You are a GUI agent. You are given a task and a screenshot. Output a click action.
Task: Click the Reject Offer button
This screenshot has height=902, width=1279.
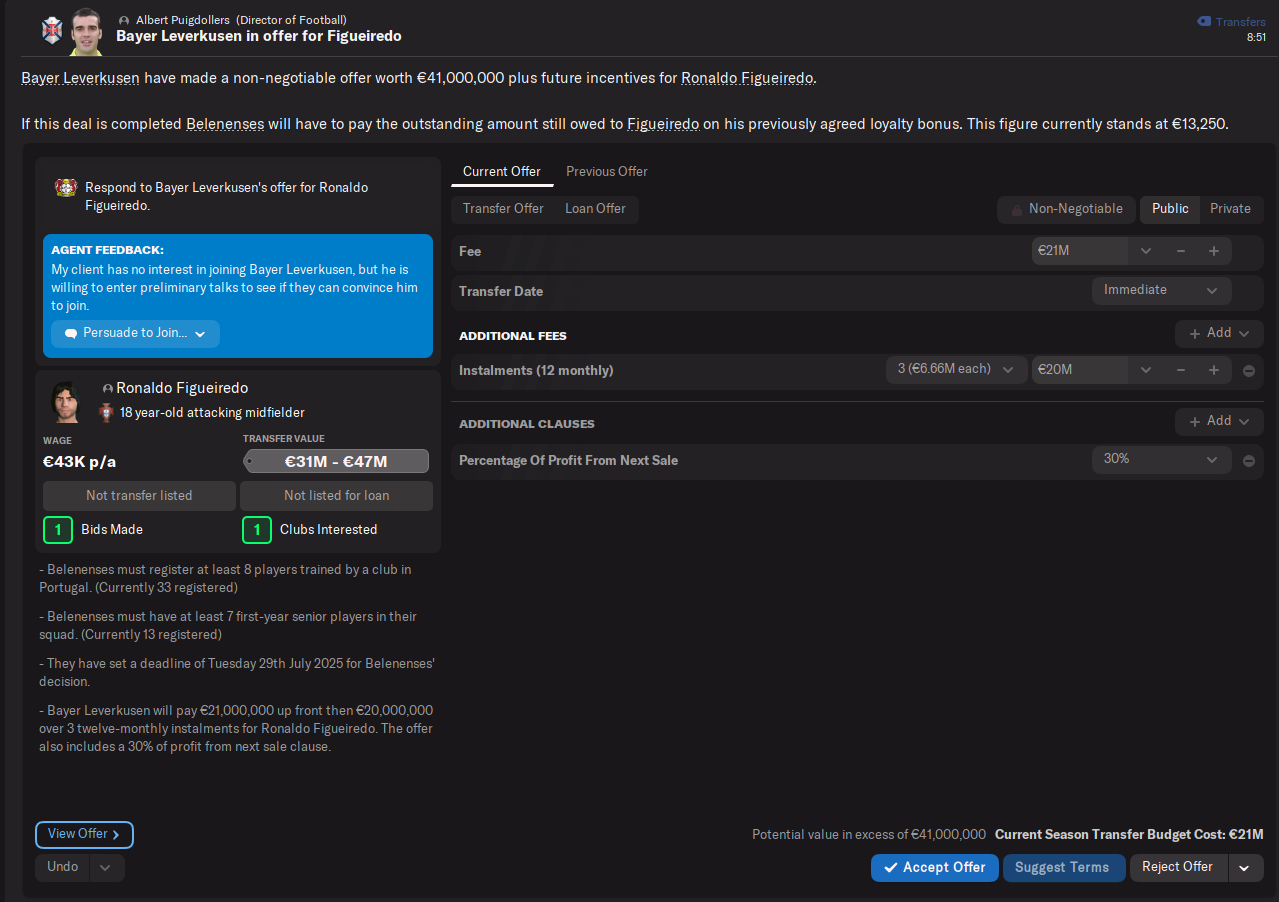coord(1177,867)
